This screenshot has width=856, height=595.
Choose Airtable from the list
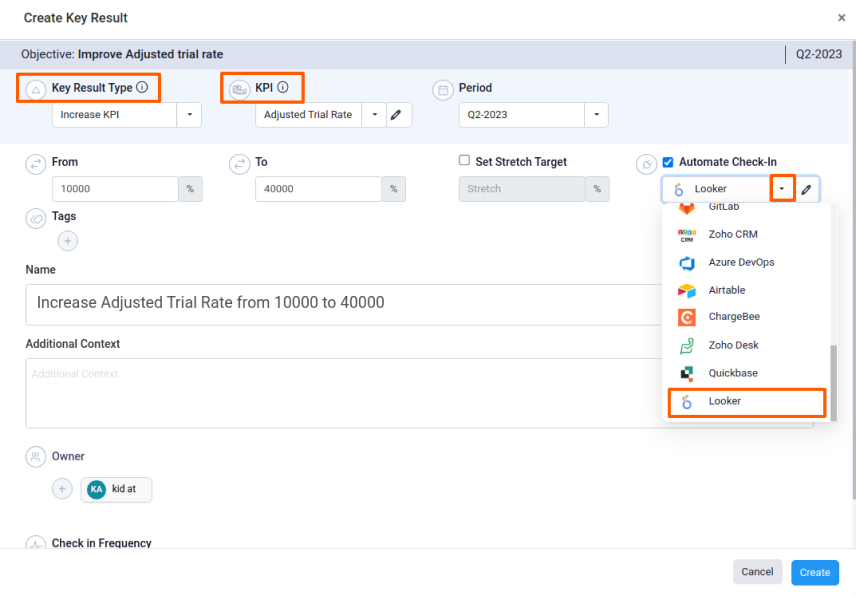pos(747,290)
